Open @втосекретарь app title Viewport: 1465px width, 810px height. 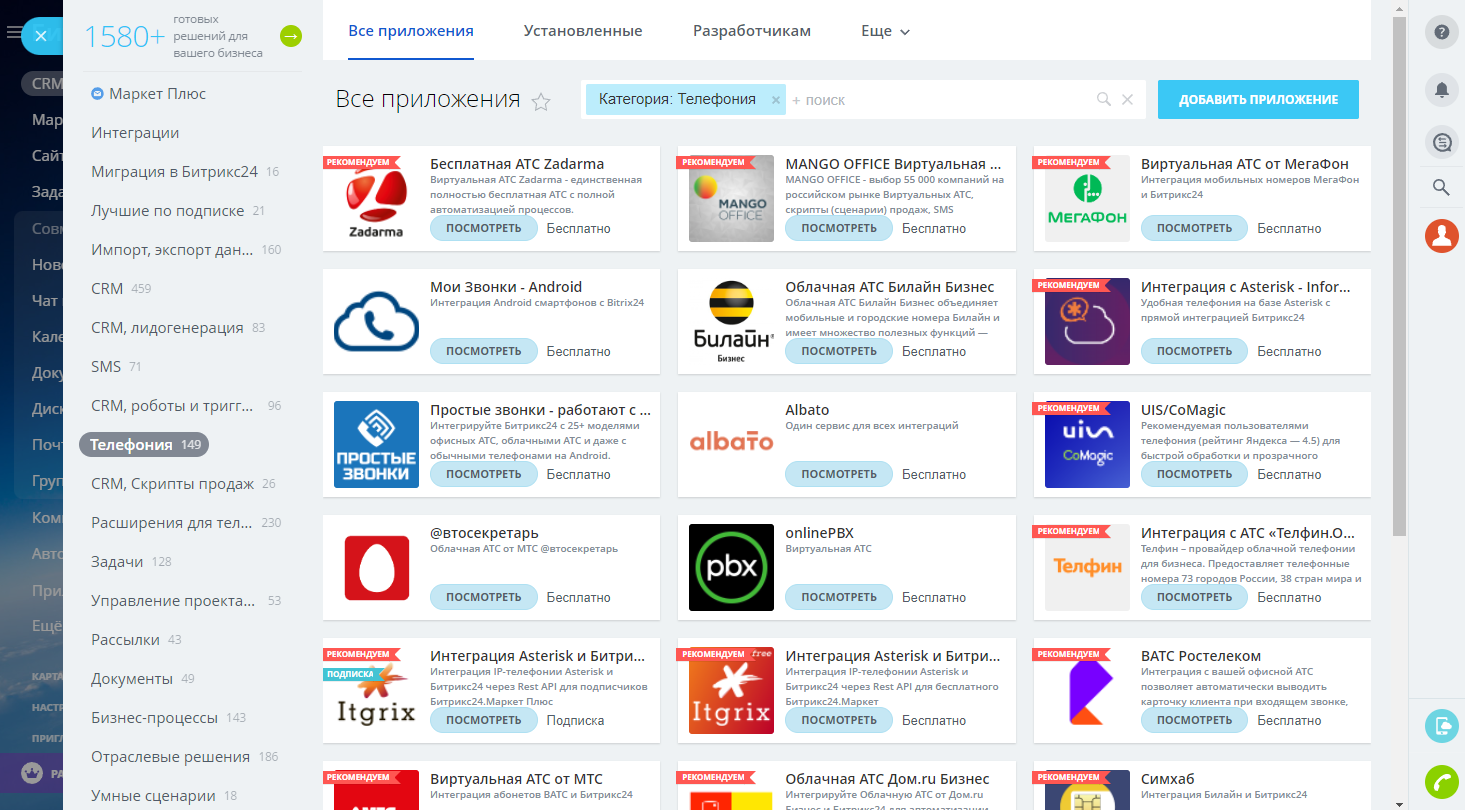[484, 533]
